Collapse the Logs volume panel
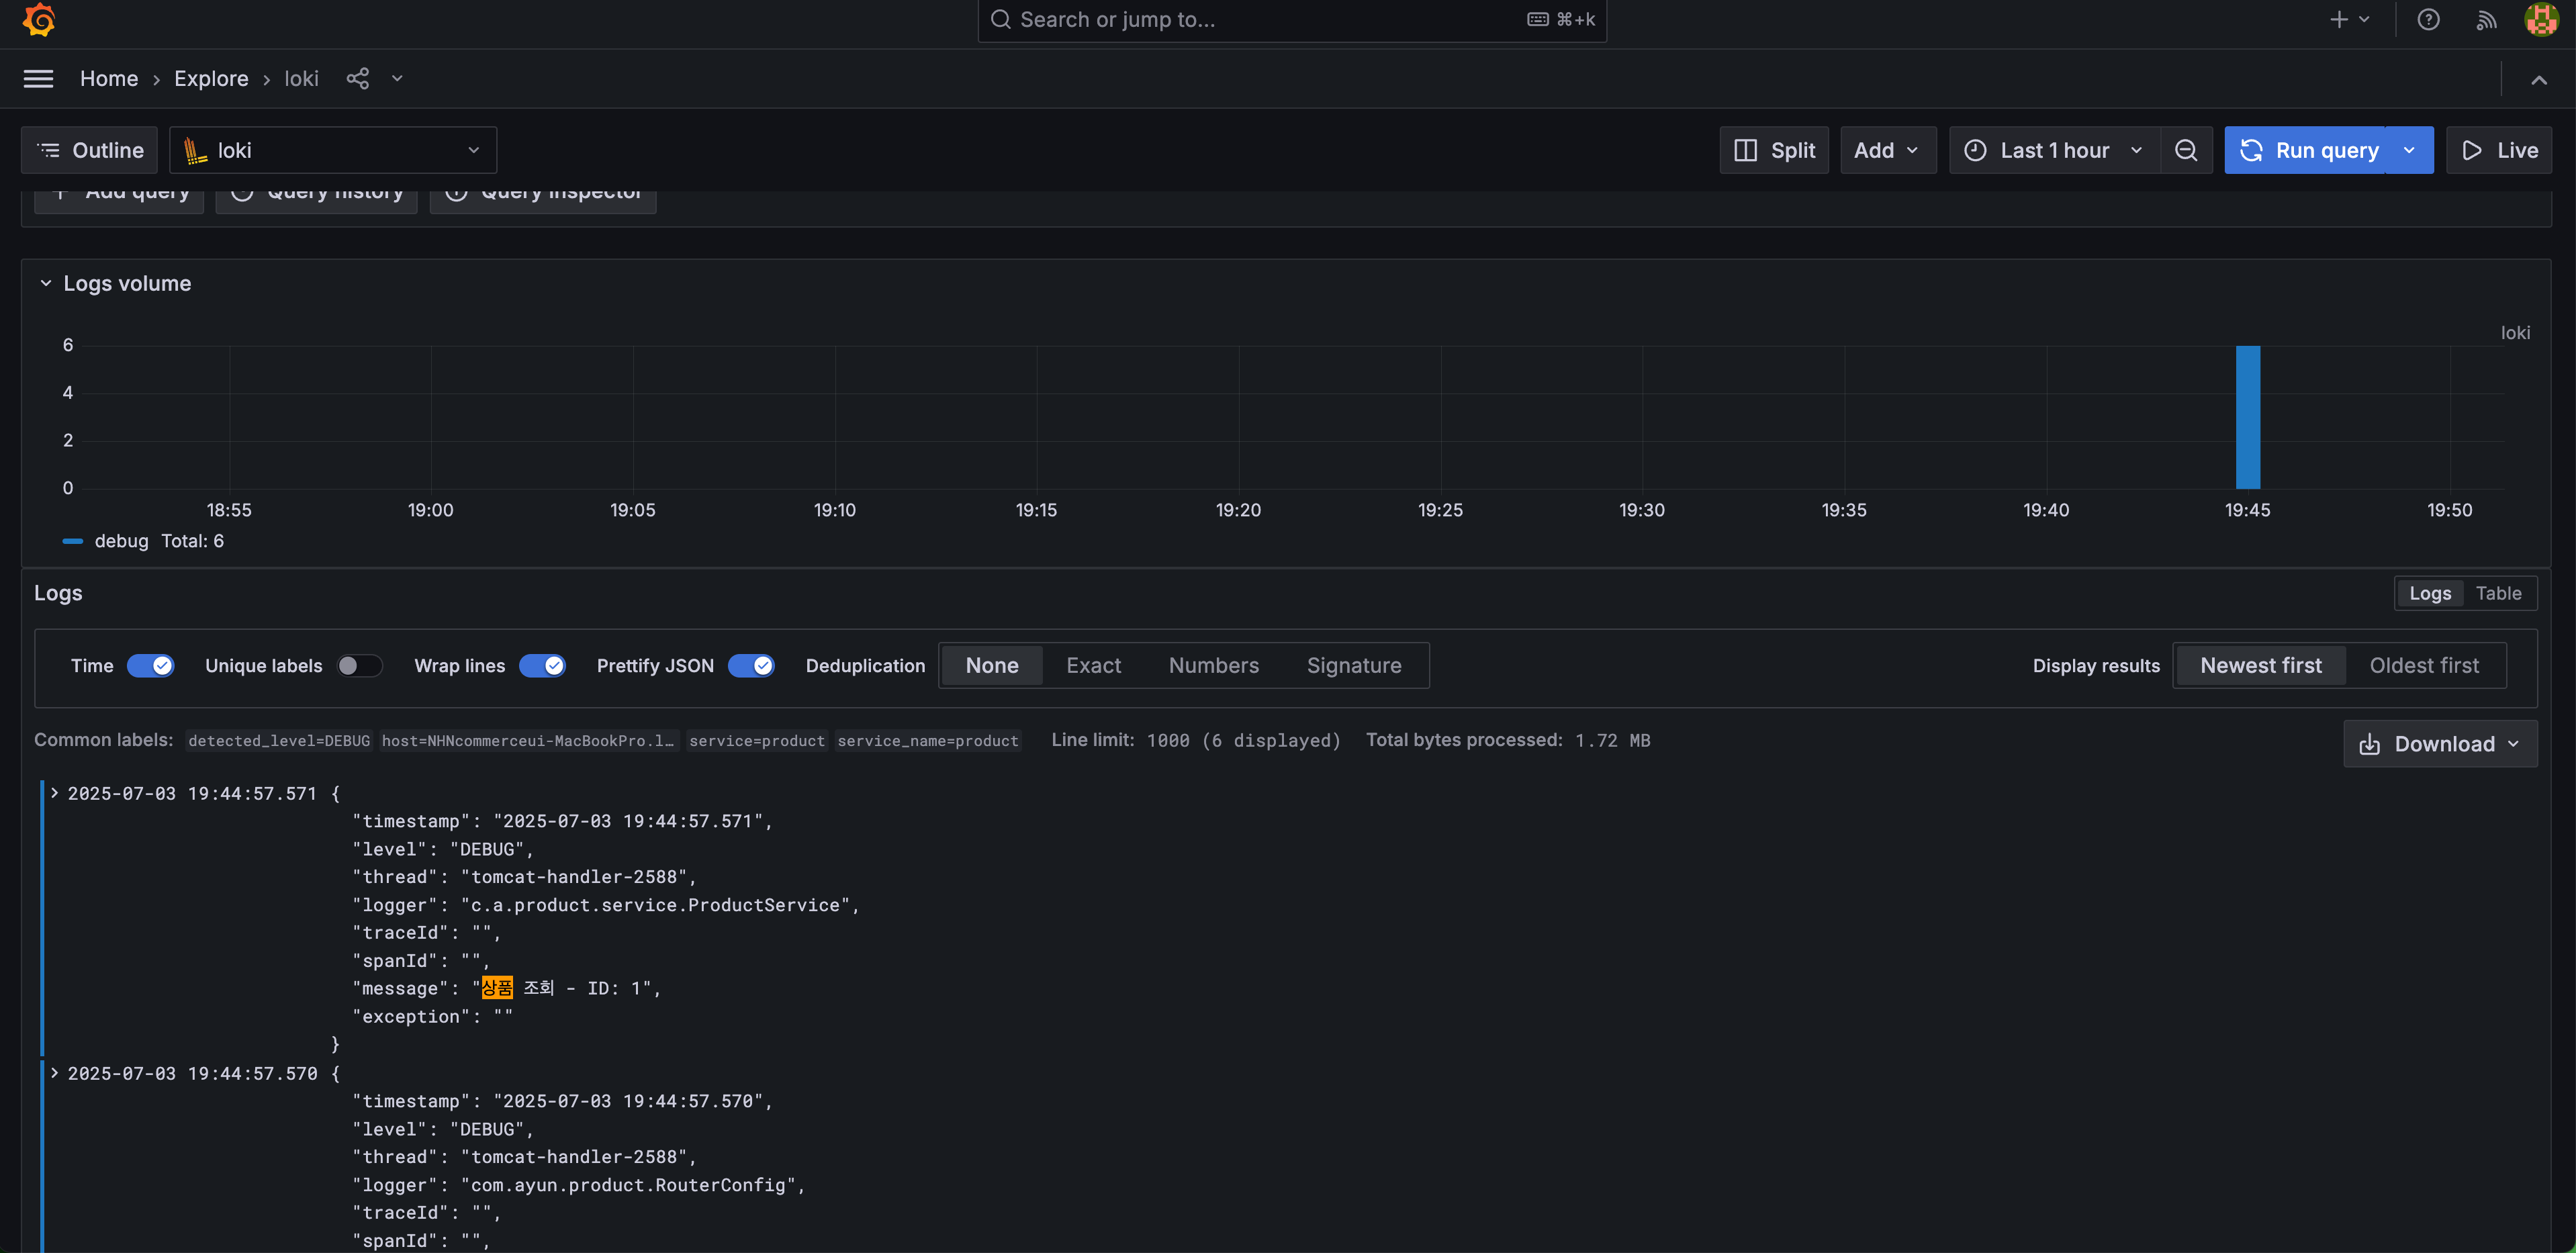The width and height of the screenshot is (2576, 1253). 46,283
